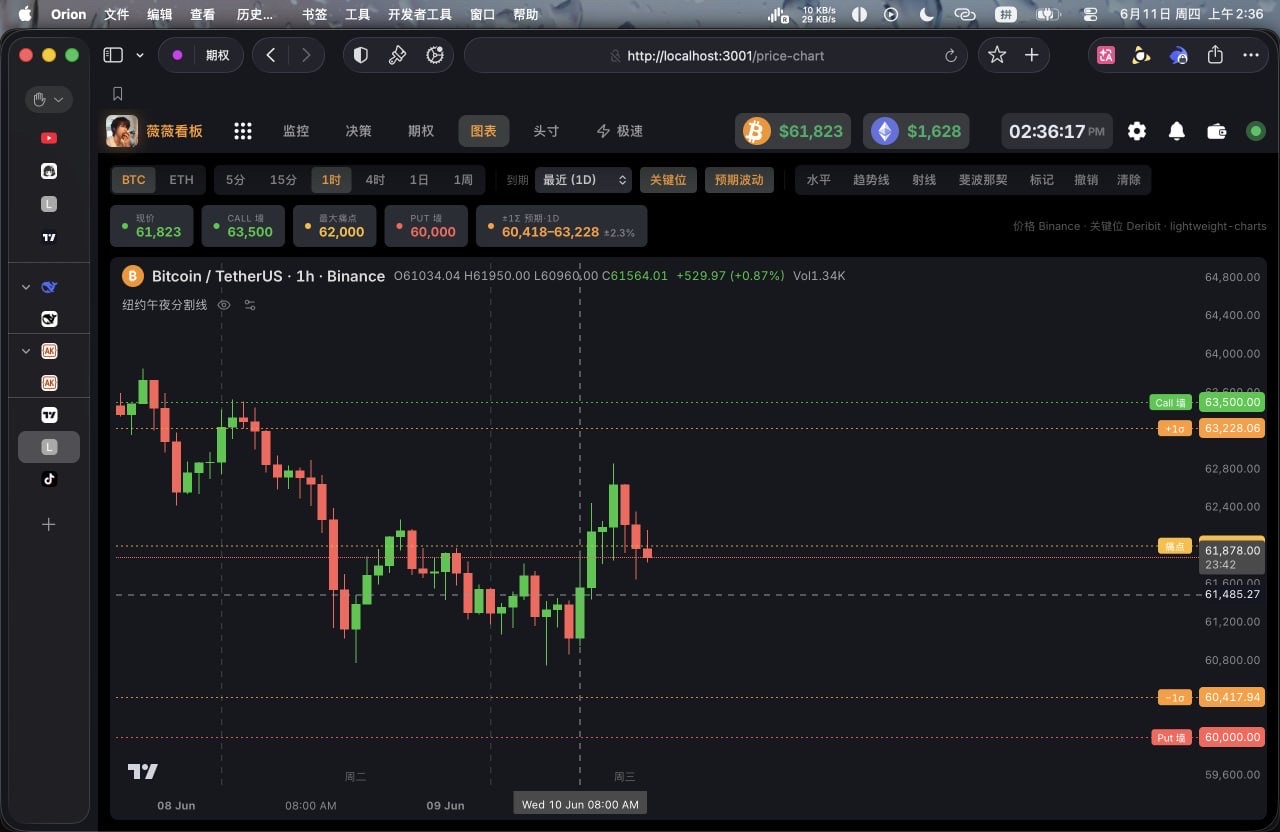The width and height of the screenshot is (1280, 832).
Task: Add a new tab in sidebar
Action: pos(48,524)
